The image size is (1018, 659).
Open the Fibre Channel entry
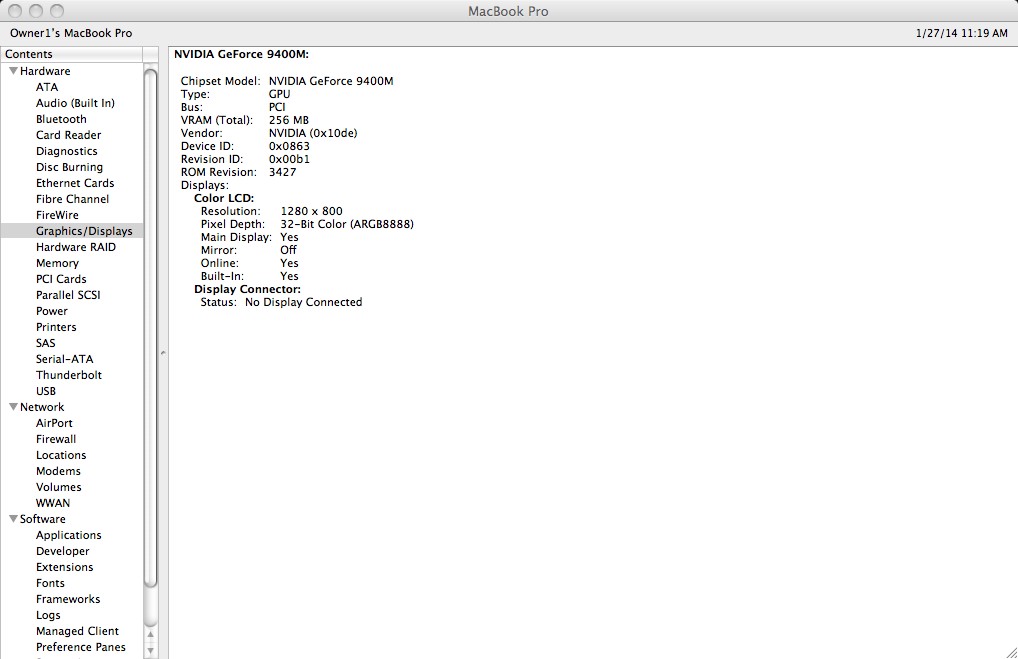(72, 199)
